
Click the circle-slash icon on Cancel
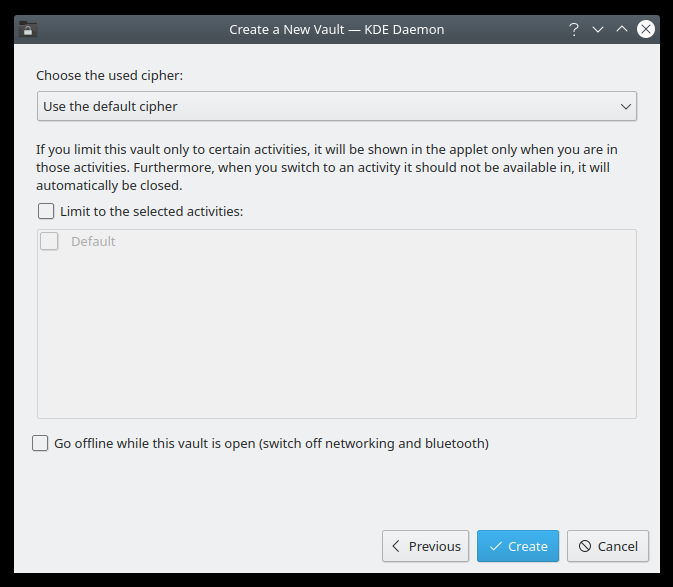(x=584, y=546)
